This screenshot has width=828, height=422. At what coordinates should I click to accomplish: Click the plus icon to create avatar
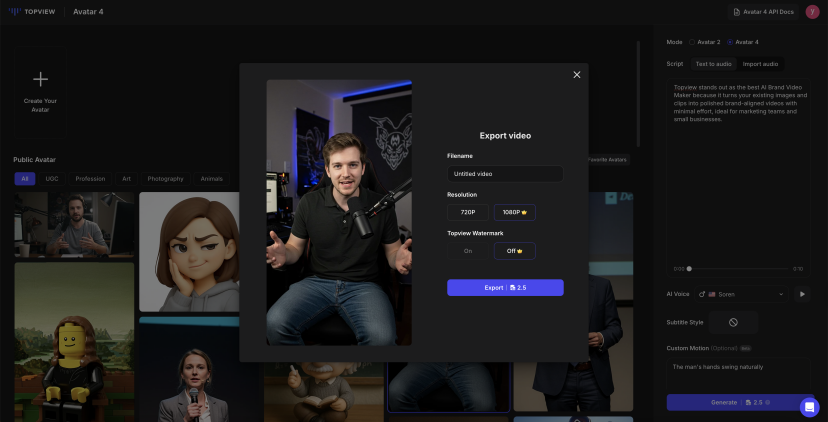(40, 80)
